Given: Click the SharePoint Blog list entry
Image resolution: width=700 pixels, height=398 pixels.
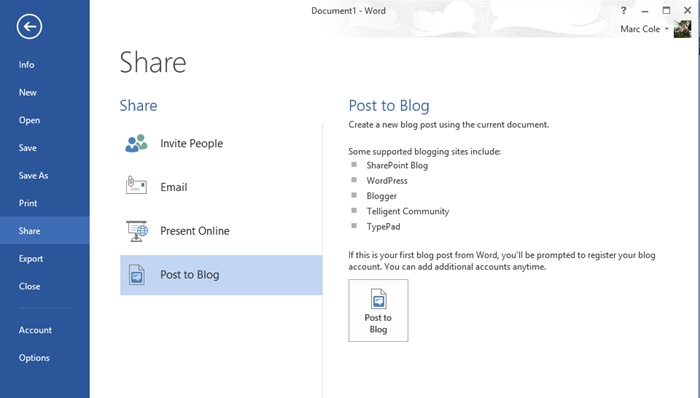Looking at the screenshot, I should pyautogui.click(x=397, y=165).
